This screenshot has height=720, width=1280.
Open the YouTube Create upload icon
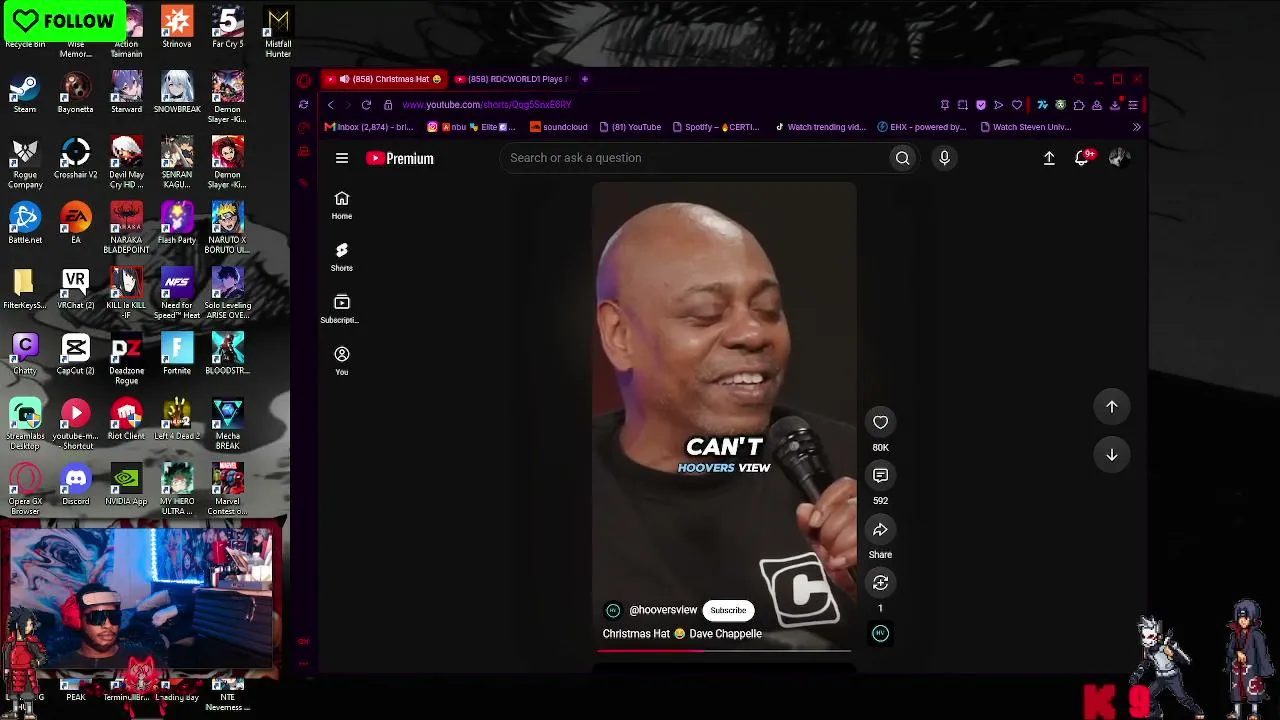(1049, 158)
